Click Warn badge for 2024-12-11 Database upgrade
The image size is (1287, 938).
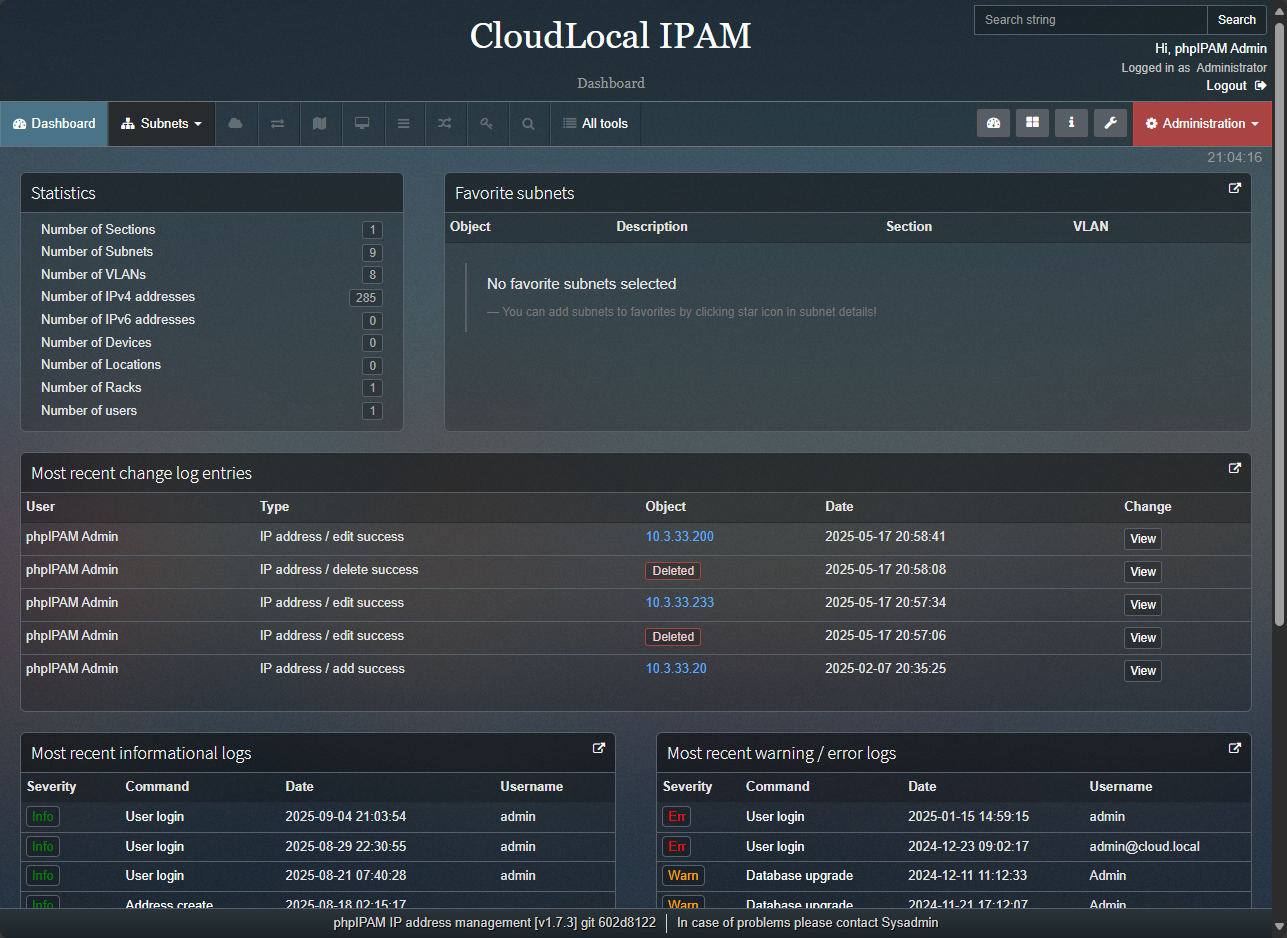point(683,876)
